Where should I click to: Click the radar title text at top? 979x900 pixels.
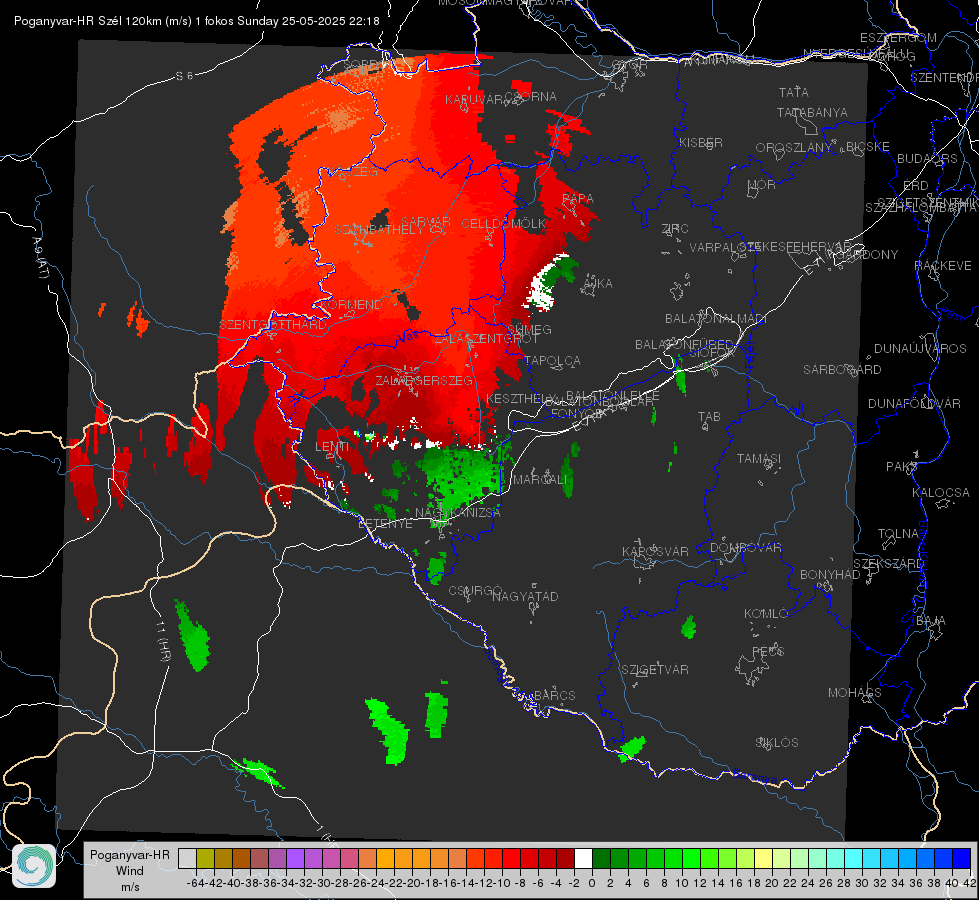coord(197,21)
